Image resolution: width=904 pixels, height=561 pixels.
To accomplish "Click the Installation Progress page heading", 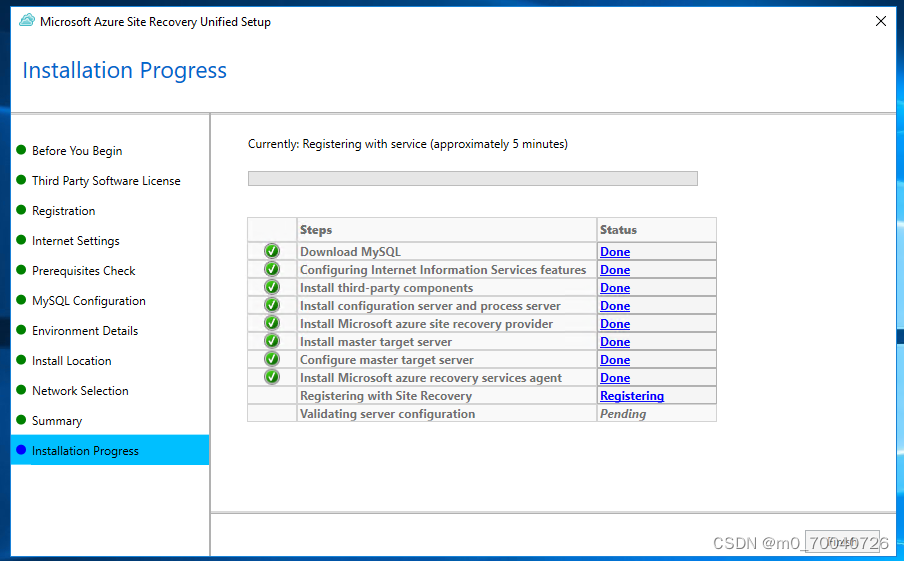I will pos(125,70).
